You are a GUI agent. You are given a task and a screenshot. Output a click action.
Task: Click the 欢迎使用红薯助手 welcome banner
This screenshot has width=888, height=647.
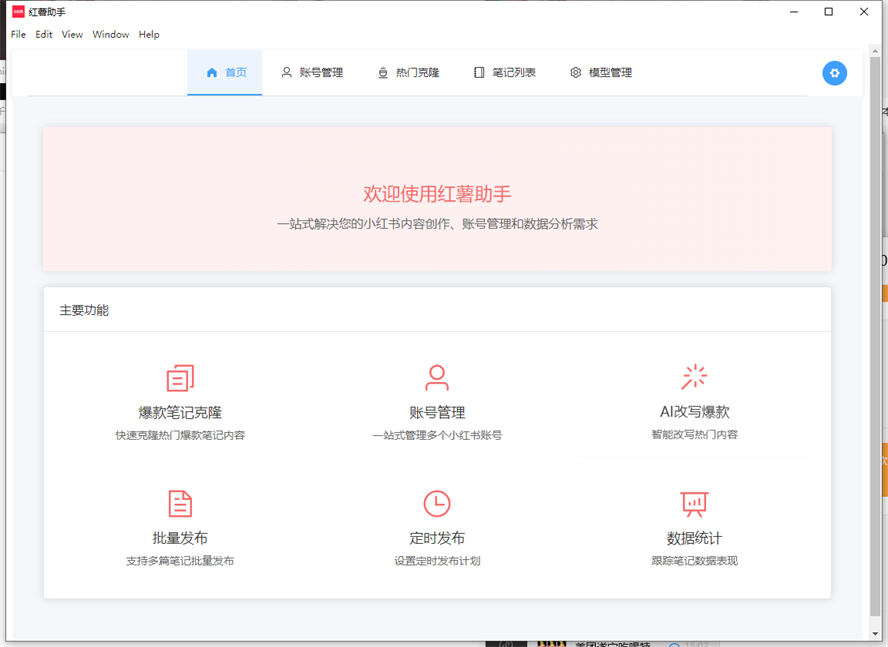[436, 198]
